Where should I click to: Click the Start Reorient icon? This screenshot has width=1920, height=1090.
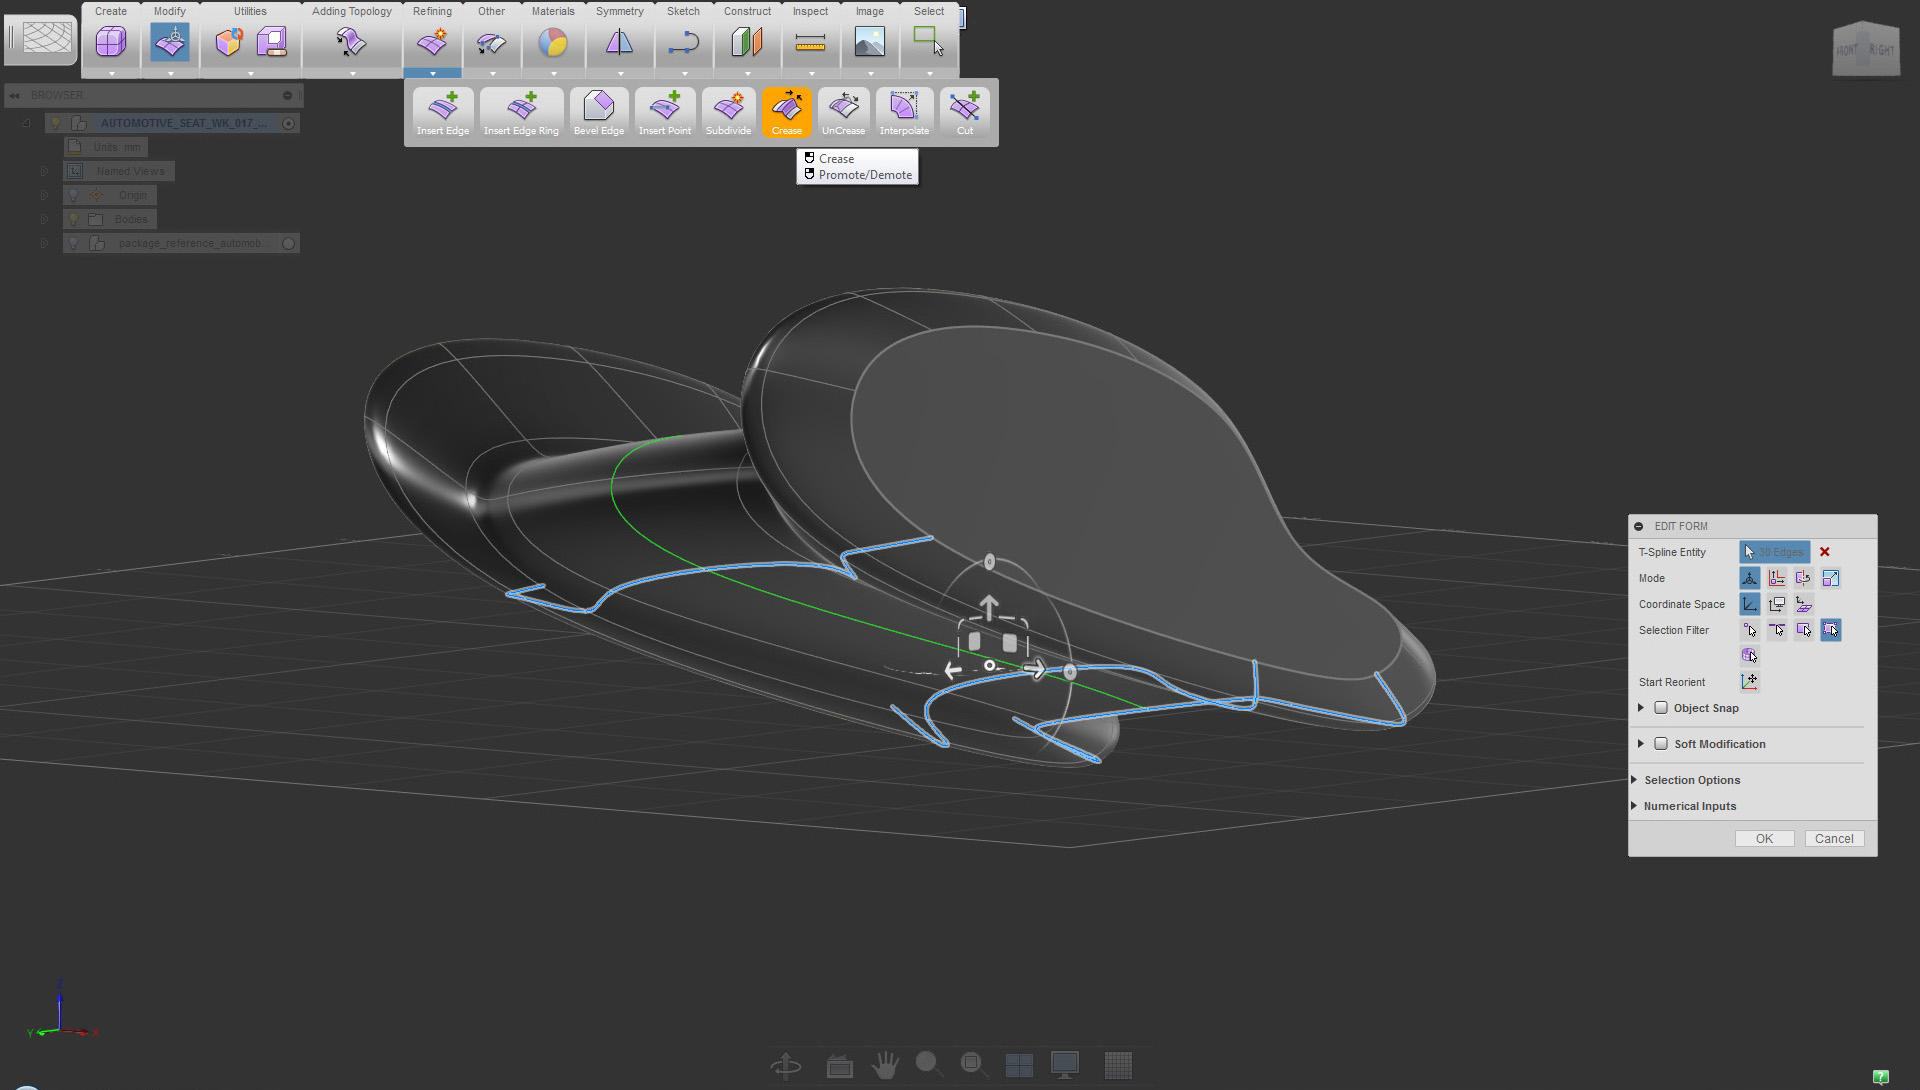[x=1749, y=682]
